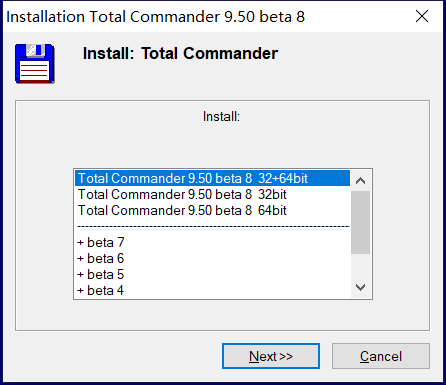Click empty panel space beneath the list box
The image size is (446, 385).
point(222,315)
